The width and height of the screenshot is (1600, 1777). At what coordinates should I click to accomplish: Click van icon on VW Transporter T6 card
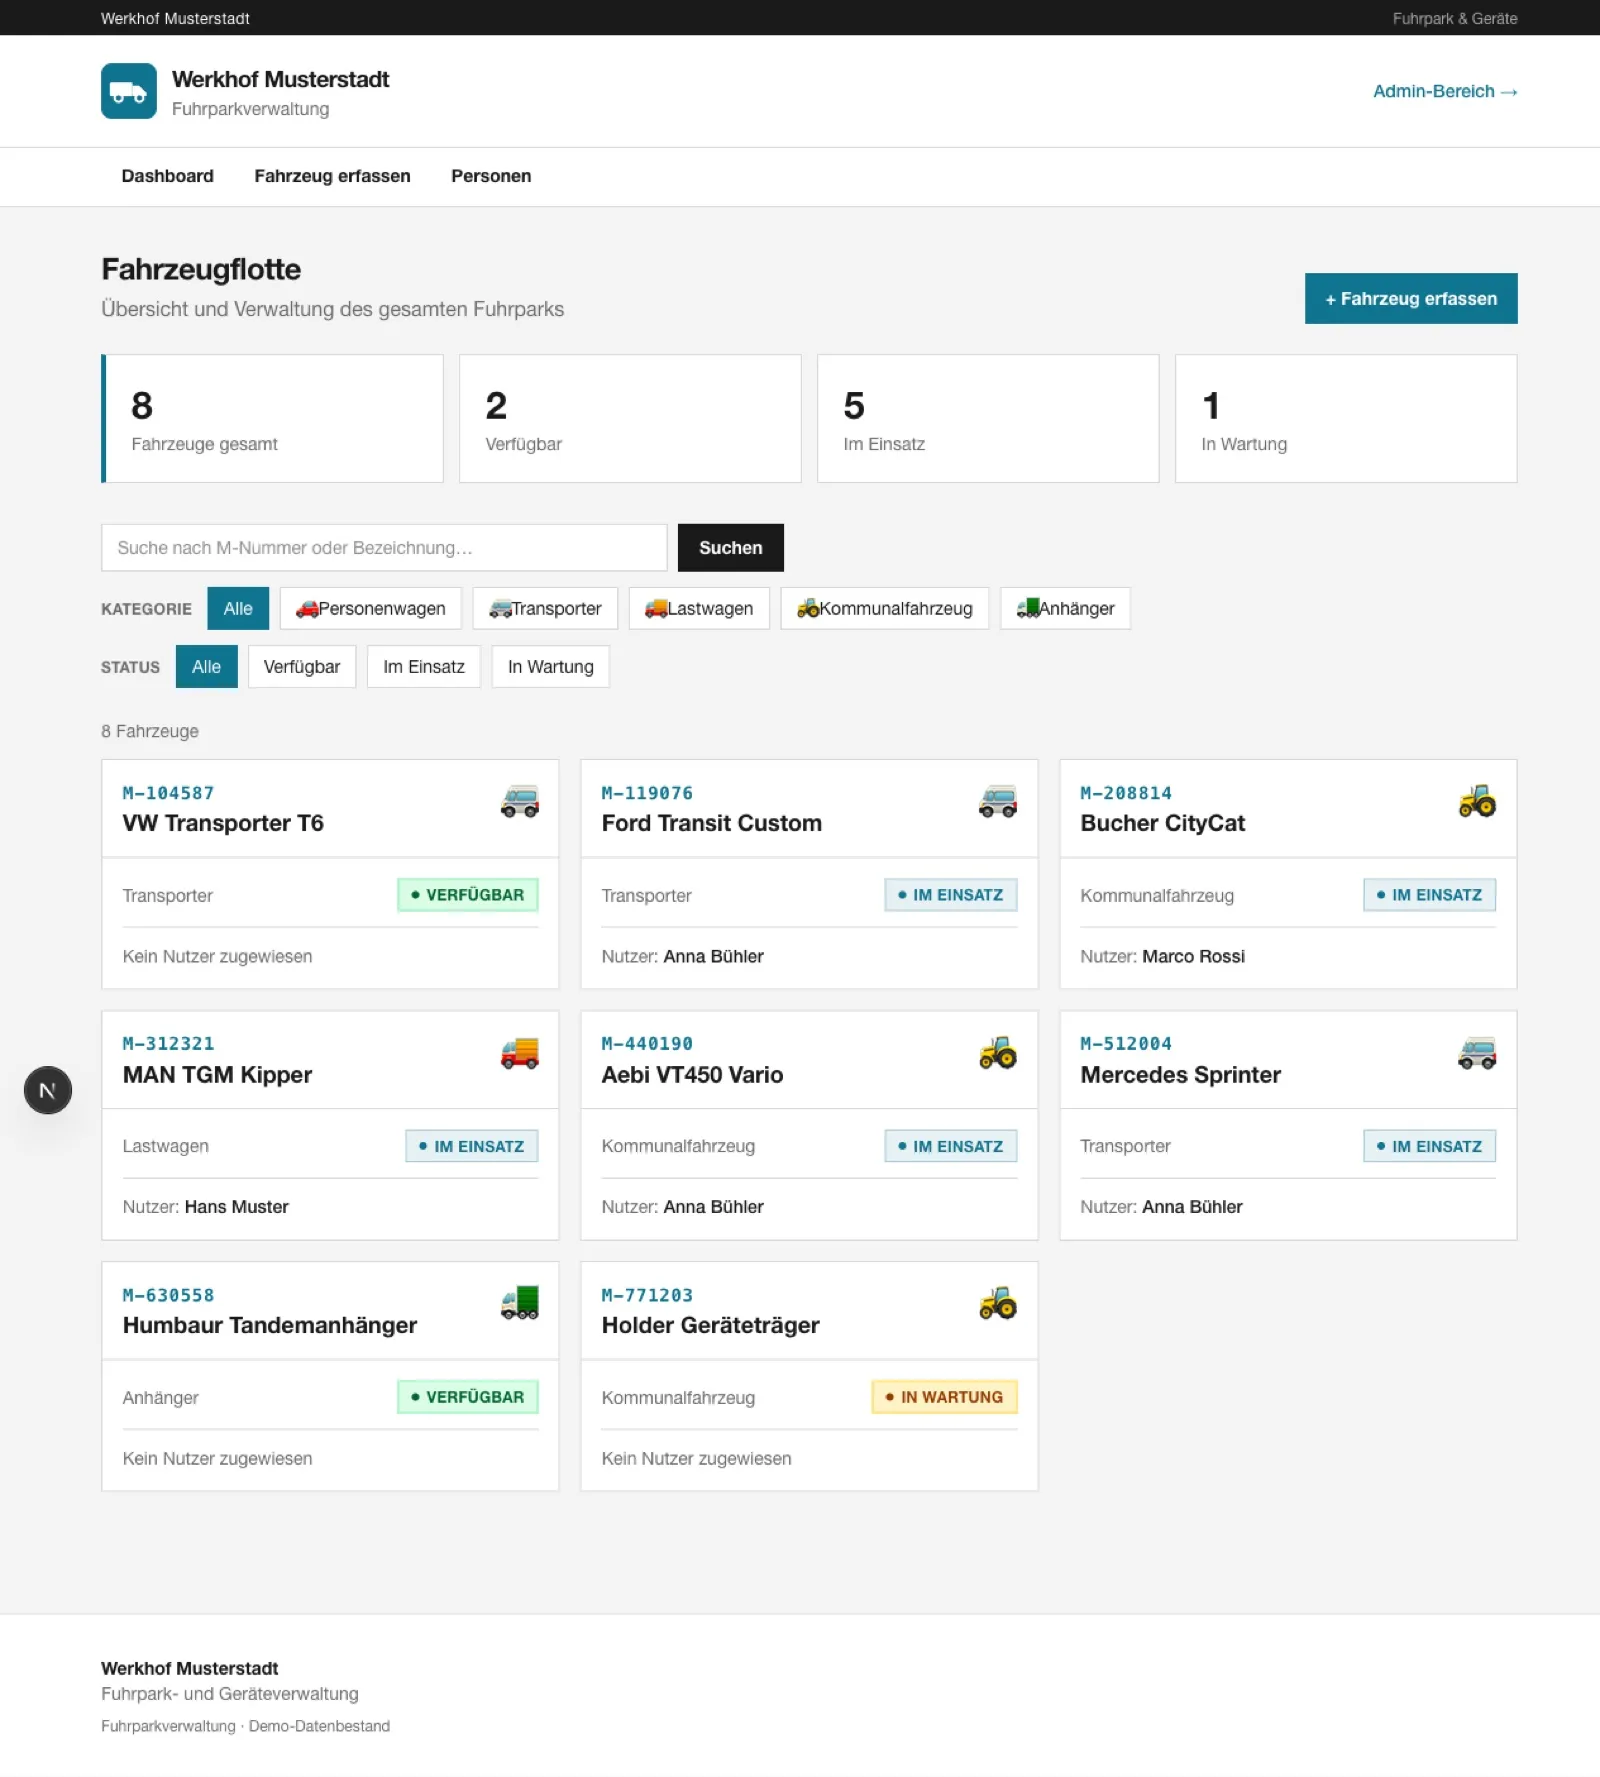(x=519, y=802)
